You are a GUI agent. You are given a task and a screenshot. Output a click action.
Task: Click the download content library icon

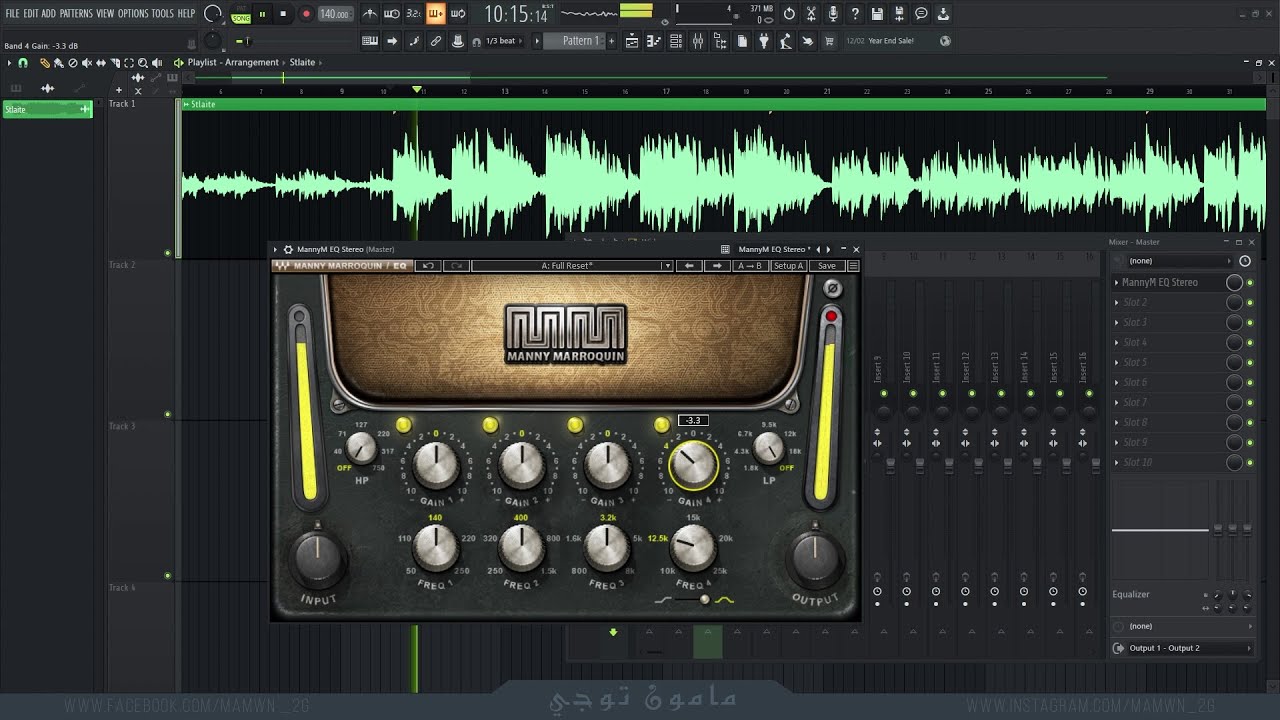pos(943,14)
